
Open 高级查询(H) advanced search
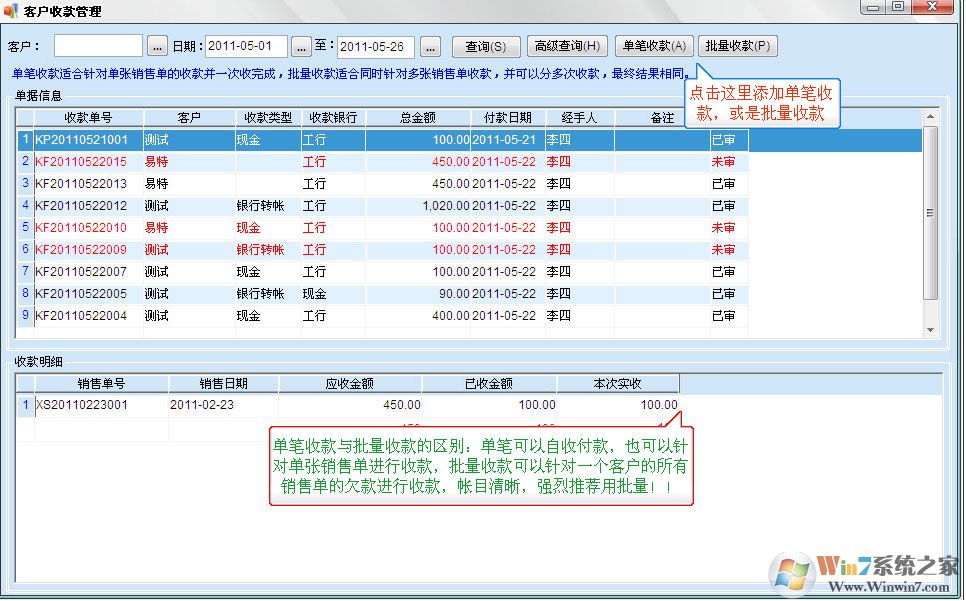tap(566, 45)
